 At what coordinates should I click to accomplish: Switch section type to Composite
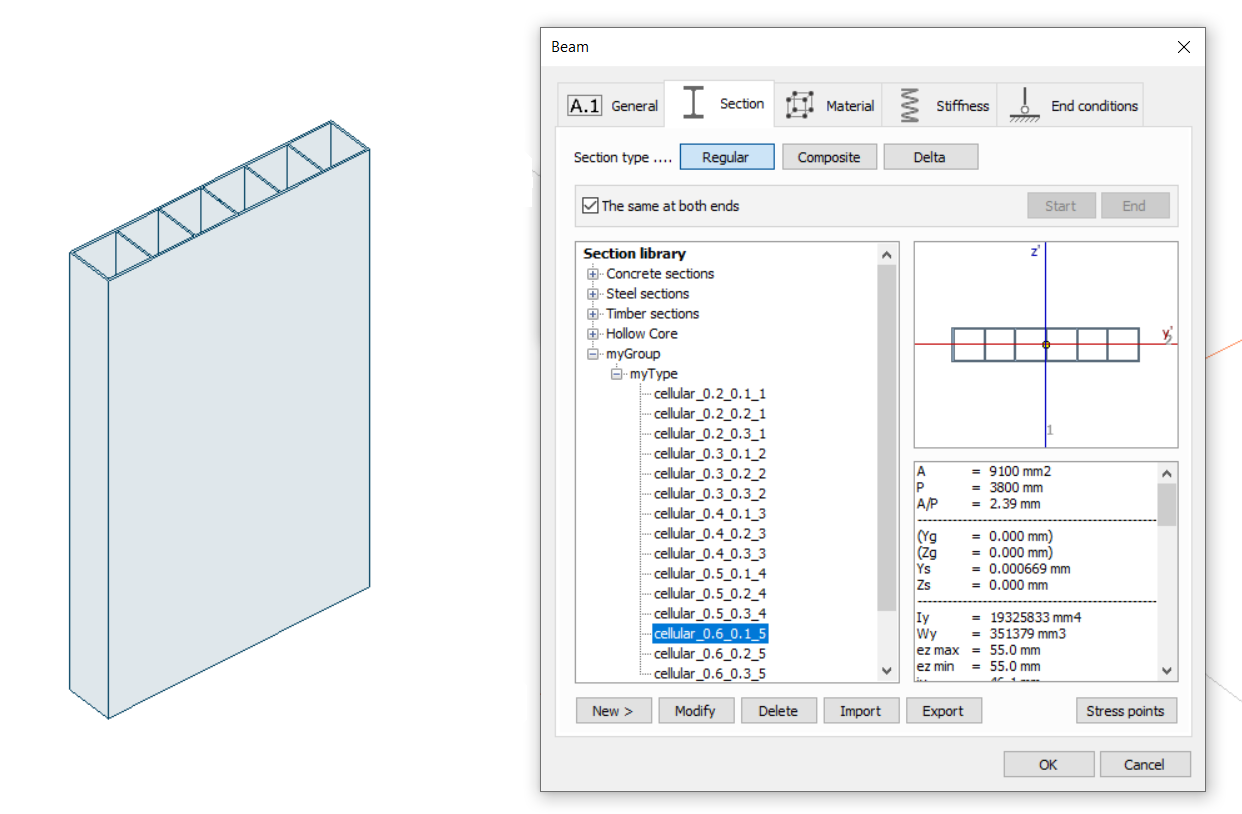click(x=828, y=157)
